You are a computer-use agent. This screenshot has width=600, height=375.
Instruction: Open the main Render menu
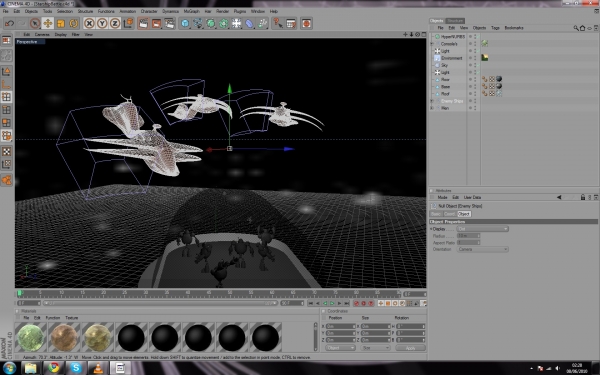(x=222, y=11)
